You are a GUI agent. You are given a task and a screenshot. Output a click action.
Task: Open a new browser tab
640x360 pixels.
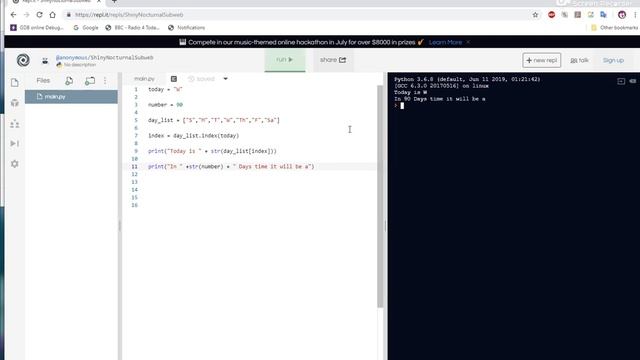(x=114, y=2)
